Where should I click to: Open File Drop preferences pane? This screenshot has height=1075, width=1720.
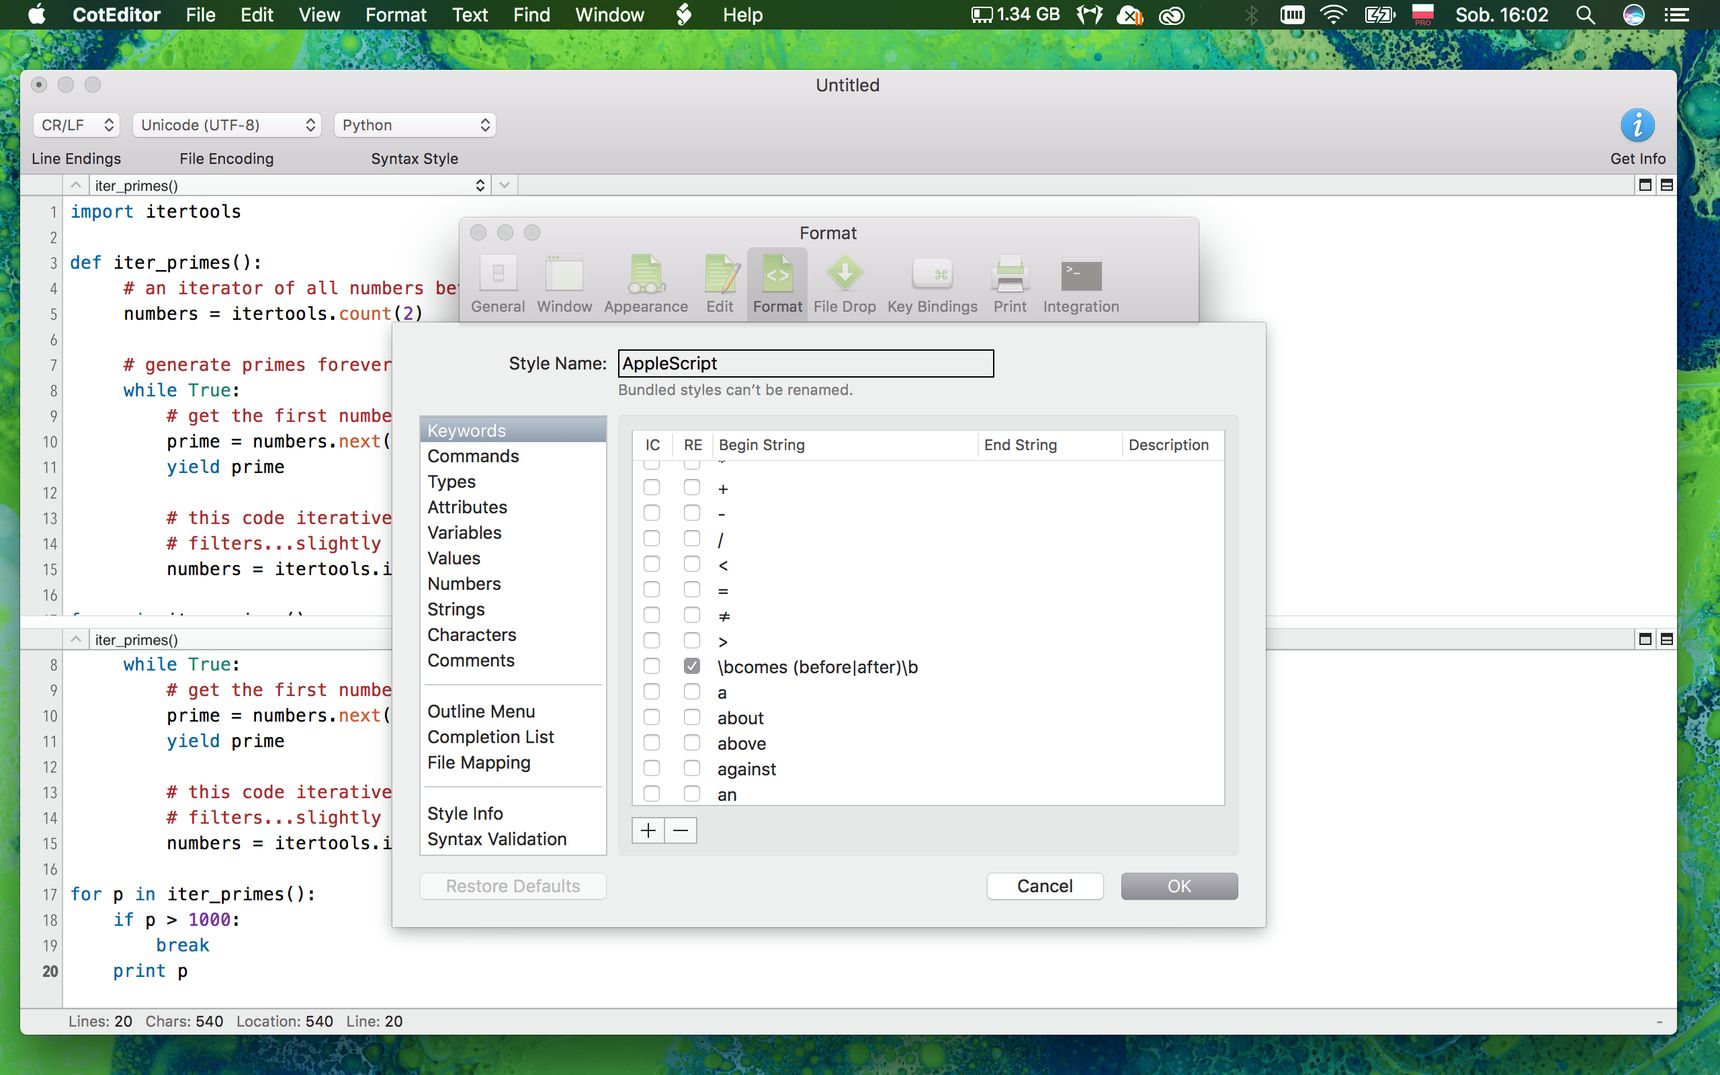coord(844,284)
